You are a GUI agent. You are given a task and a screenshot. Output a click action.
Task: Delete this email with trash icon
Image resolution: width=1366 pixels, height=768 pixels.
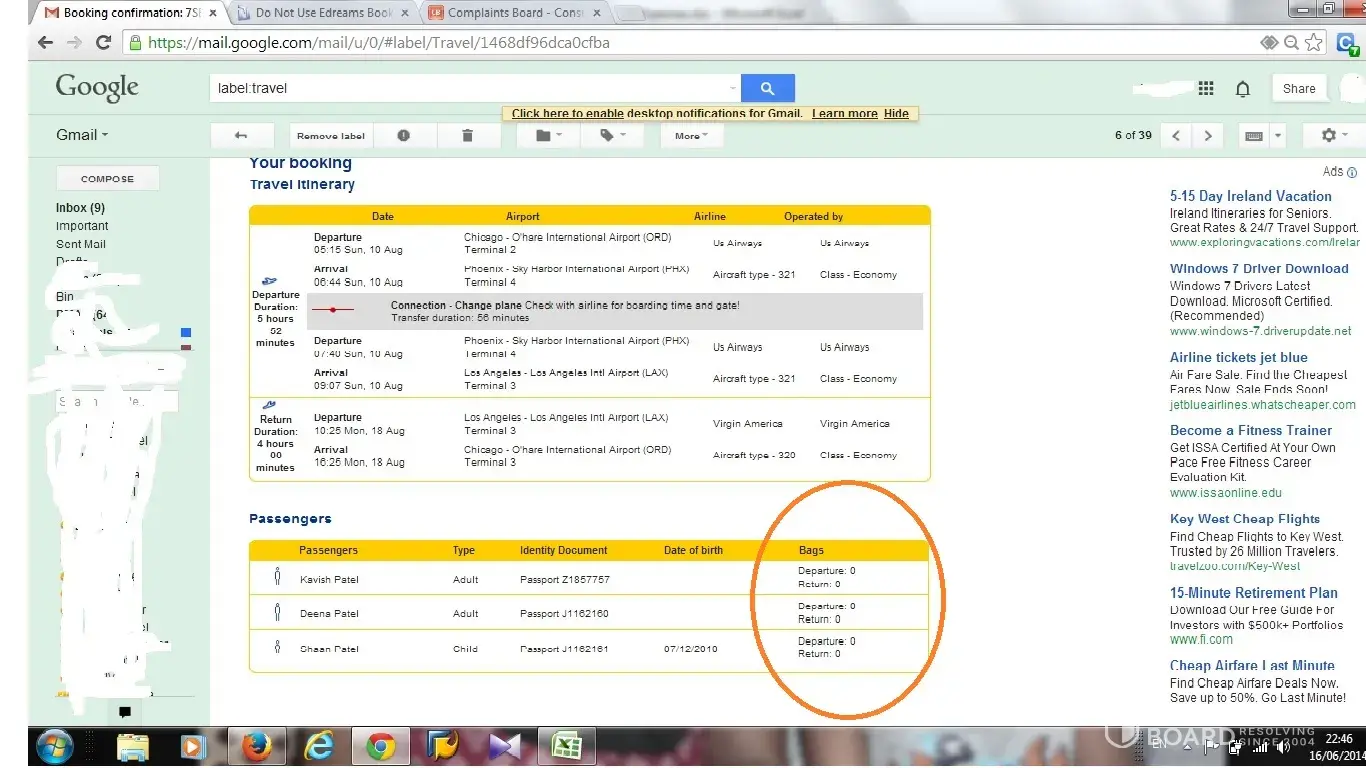click(x=467, y=136)
